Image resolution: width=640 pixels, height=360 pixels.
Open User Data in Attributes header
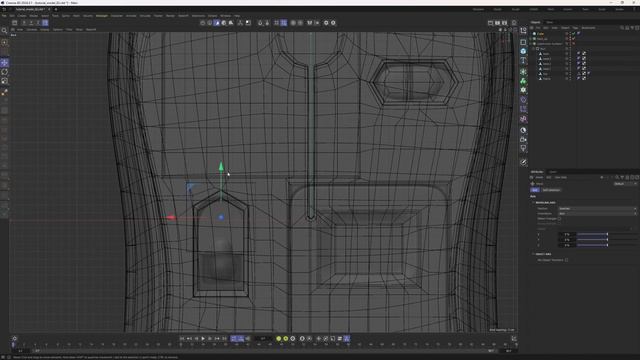coord(560,177)
